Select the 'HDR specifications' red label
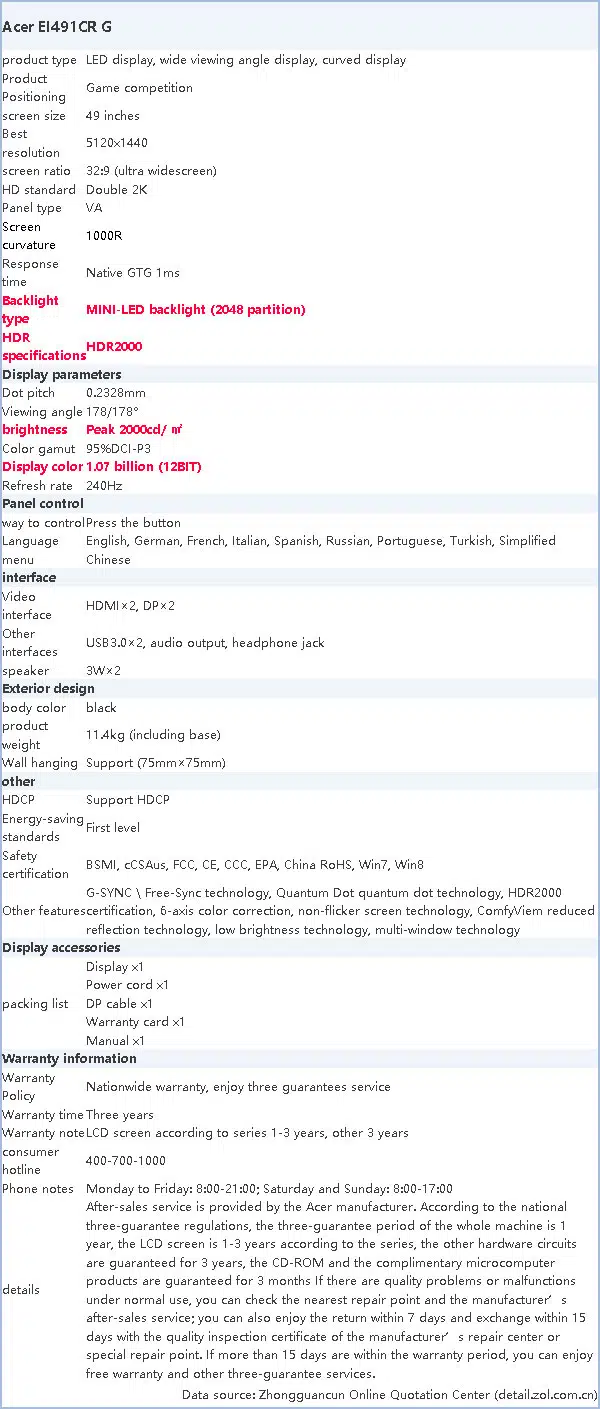Image resolution: width=600 pixels, height=1409 pixels. coord(44,347)
